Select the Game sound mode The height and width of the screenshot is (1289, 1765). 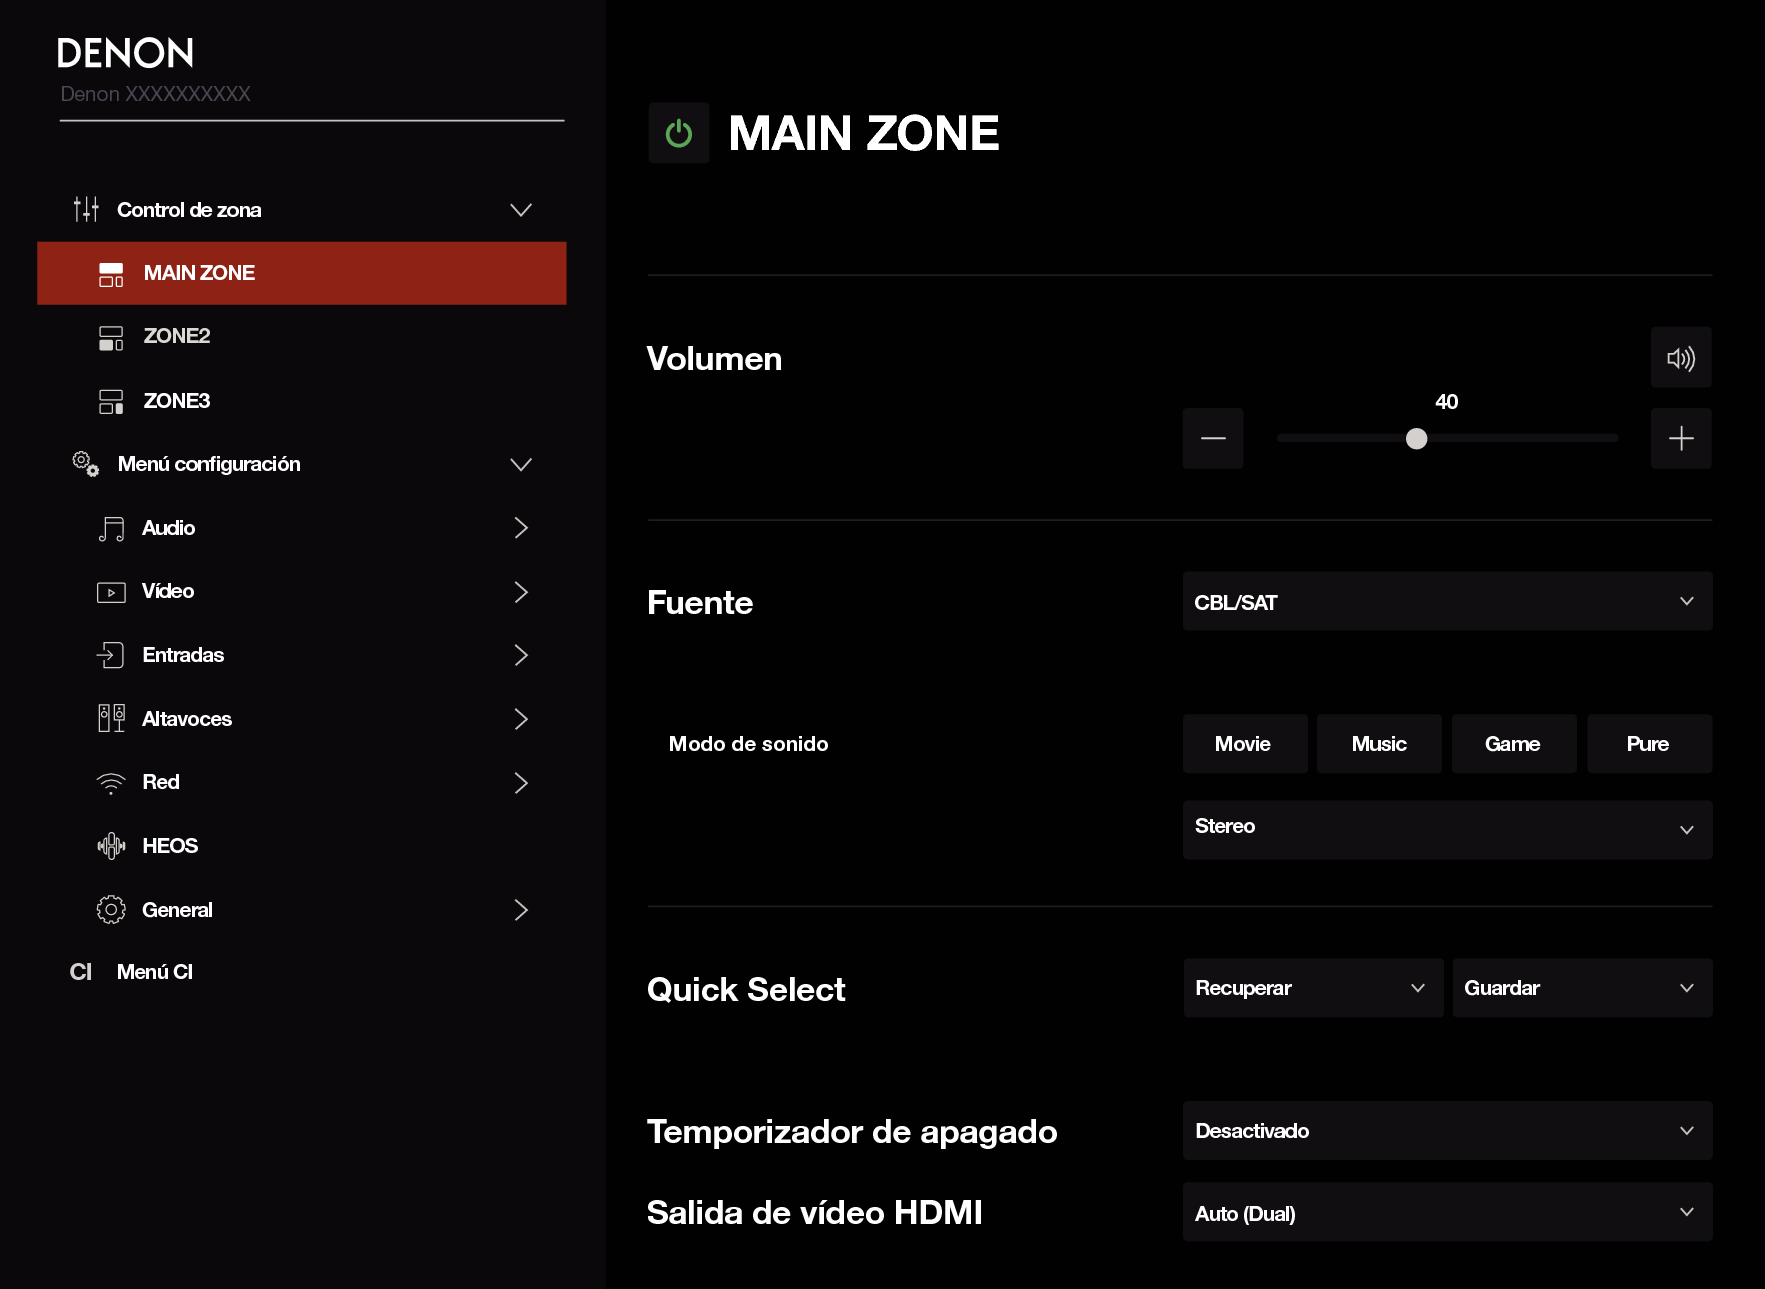click(1513, 744)
